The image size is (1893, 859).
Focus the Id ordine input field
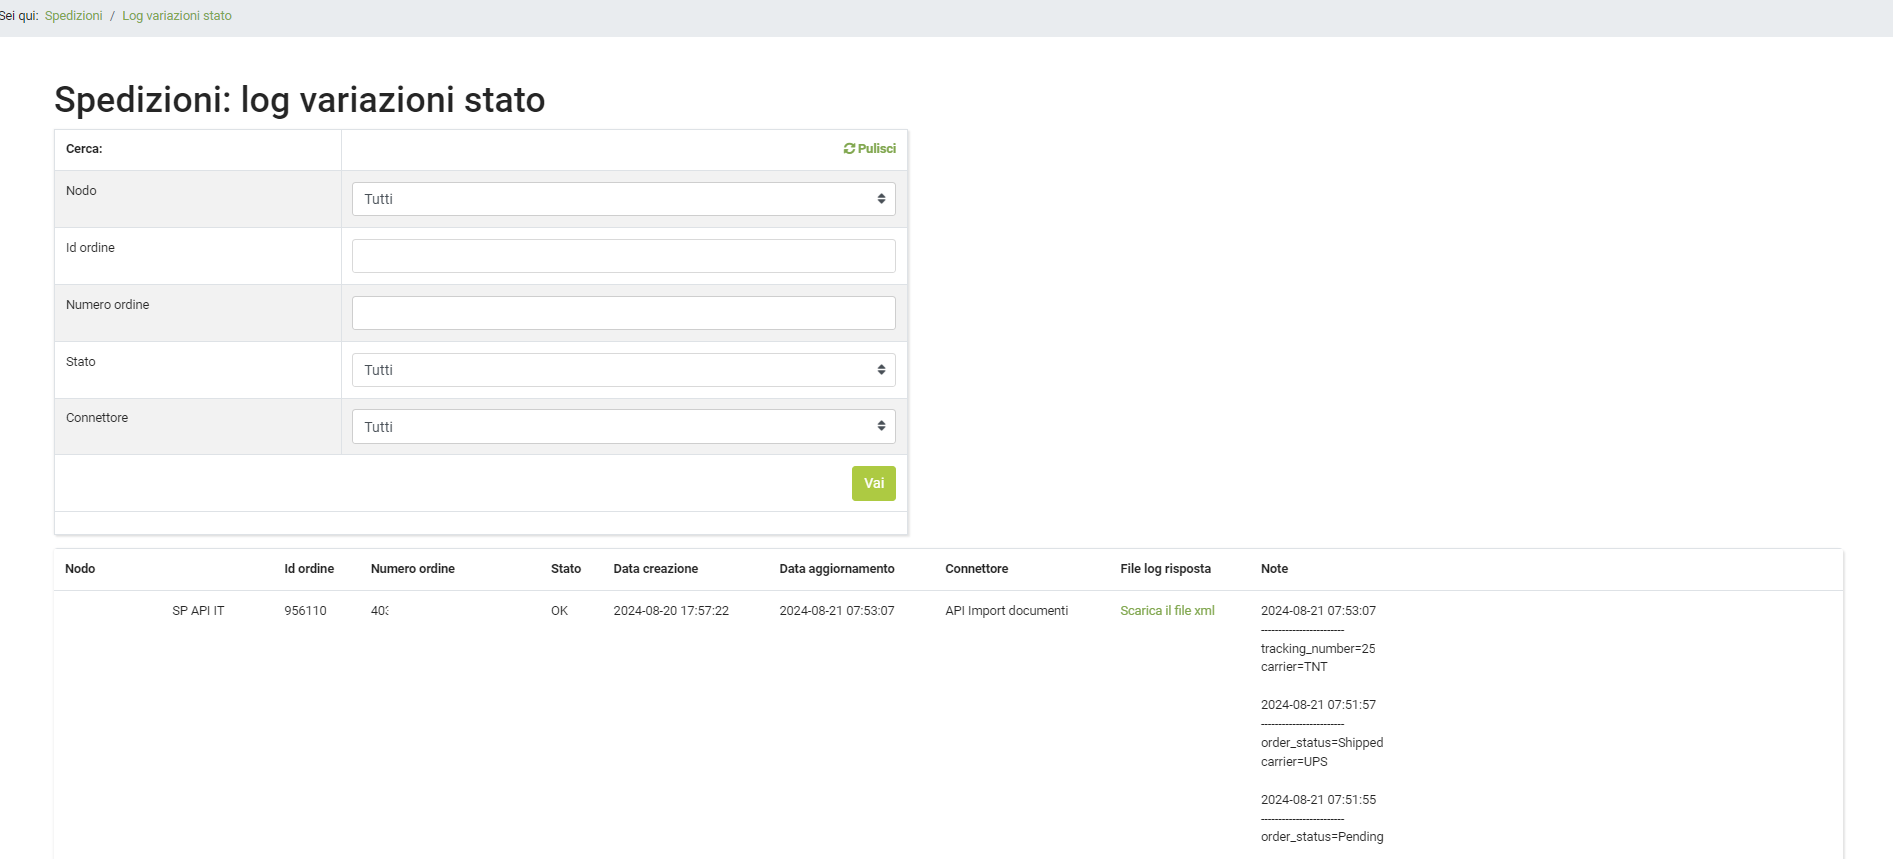tap(623, 256)
